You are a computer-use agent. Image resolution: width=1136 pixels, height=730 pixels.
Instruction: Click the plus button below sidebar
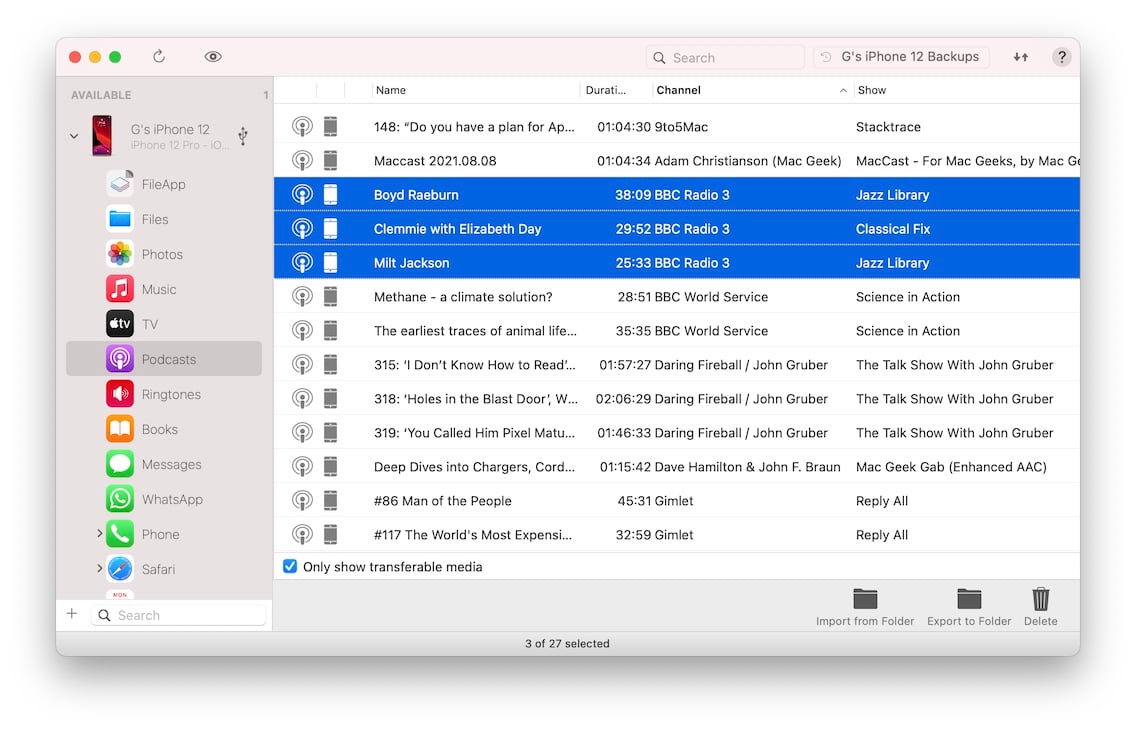tap(72, 614)
